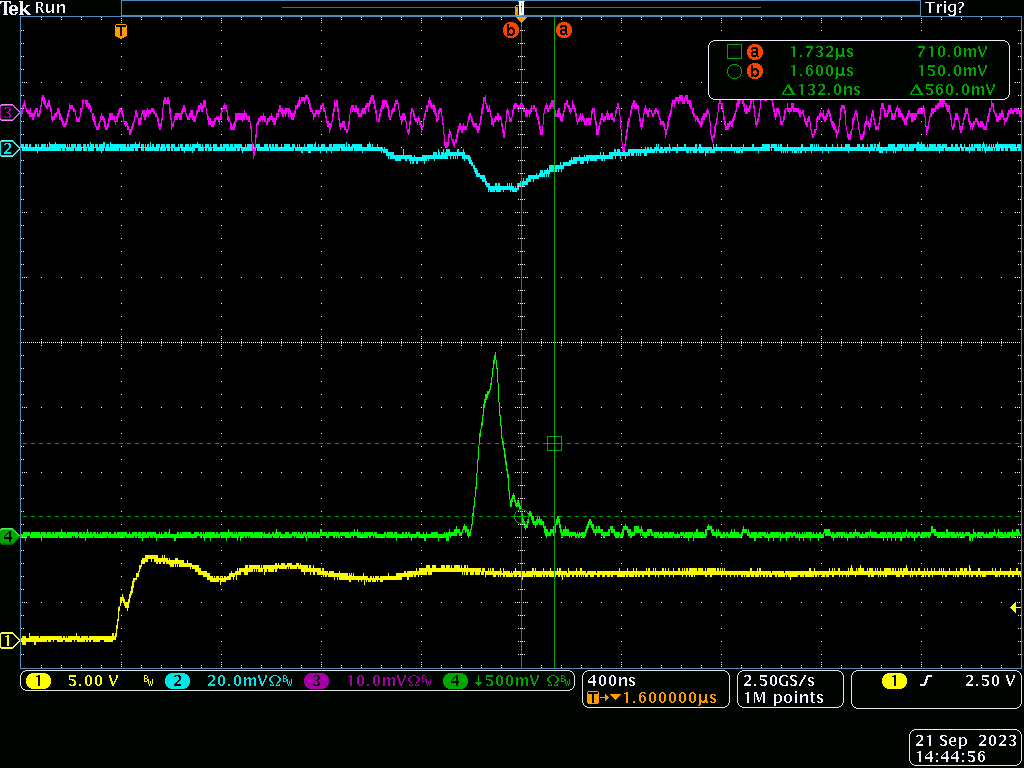Click the channel 3 magenta ground marker

[9, 113]
